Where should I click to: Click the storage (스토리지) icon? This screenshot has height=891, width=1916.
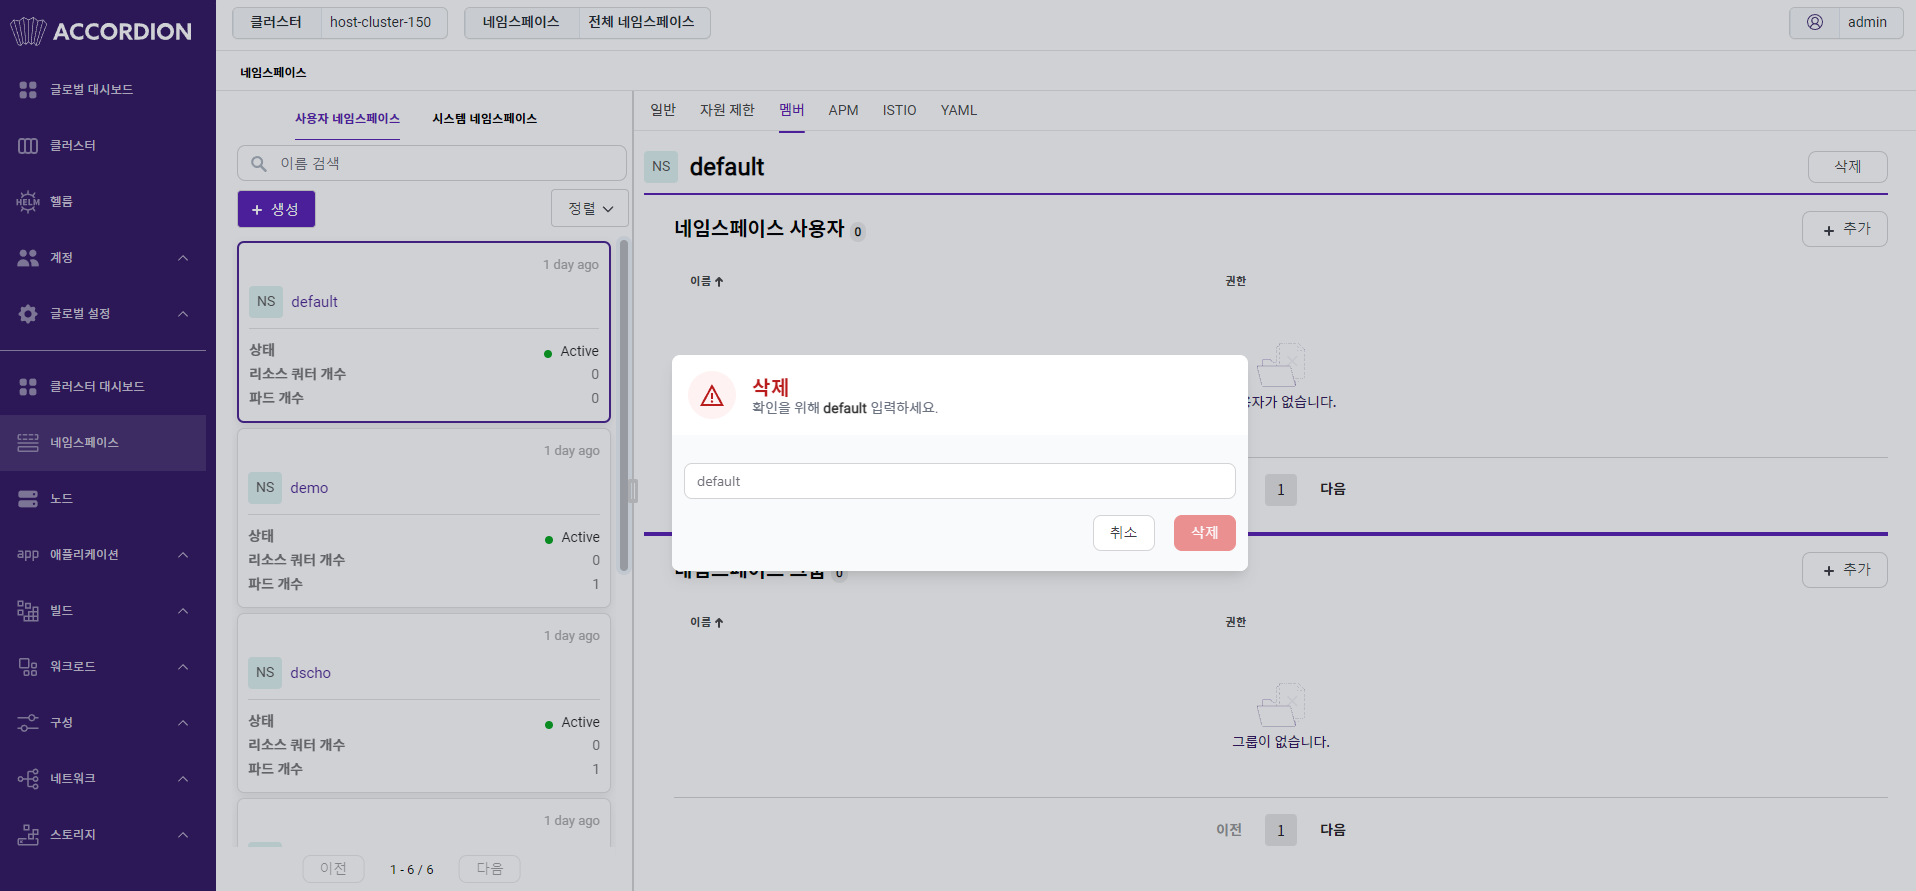coord(28,835)
